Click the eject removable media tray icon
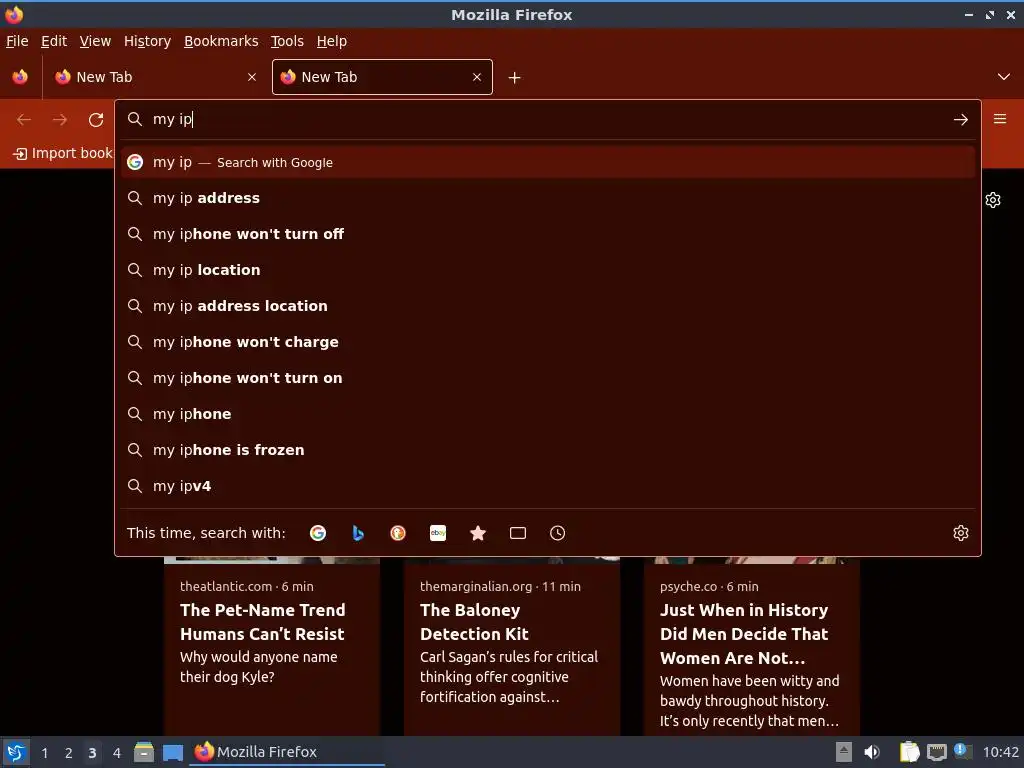 (844, 752)
